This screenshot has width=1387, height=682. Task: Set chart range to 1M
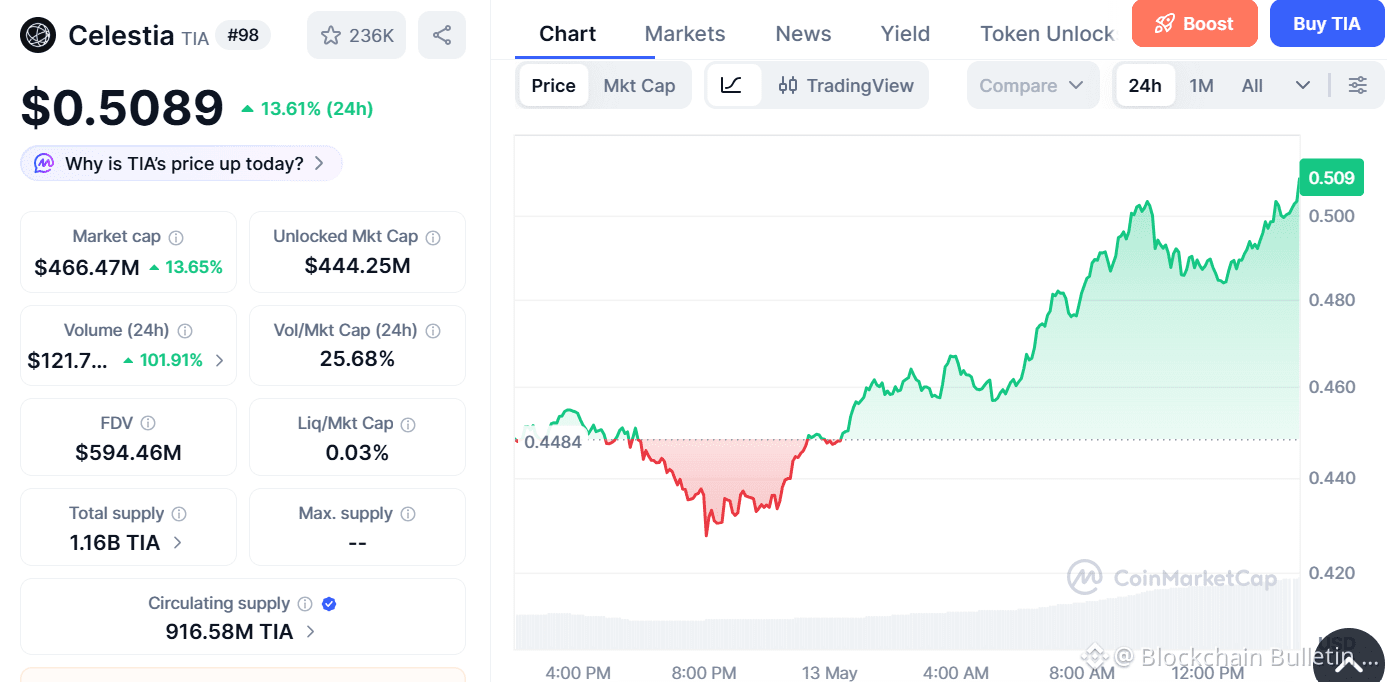pos(1201,85)
